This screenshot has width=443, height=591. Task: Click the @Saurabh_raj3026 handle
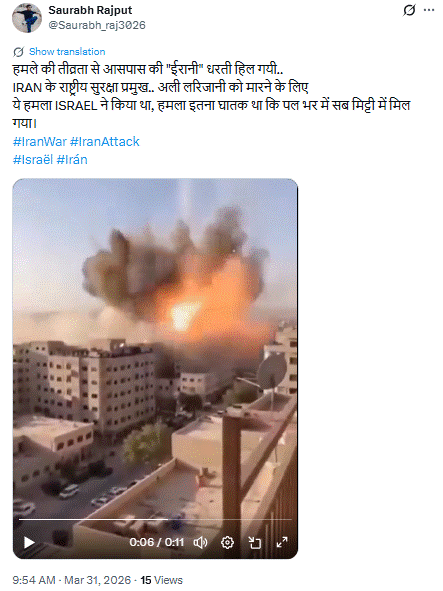tap(97, 25)
